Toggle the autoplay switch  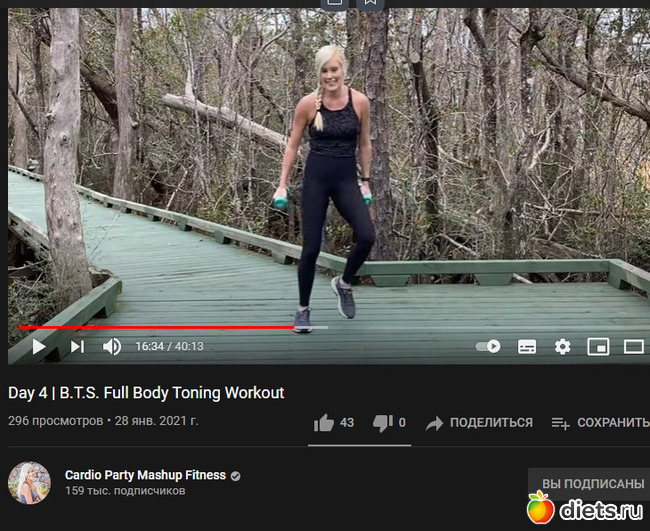[488, 346]
